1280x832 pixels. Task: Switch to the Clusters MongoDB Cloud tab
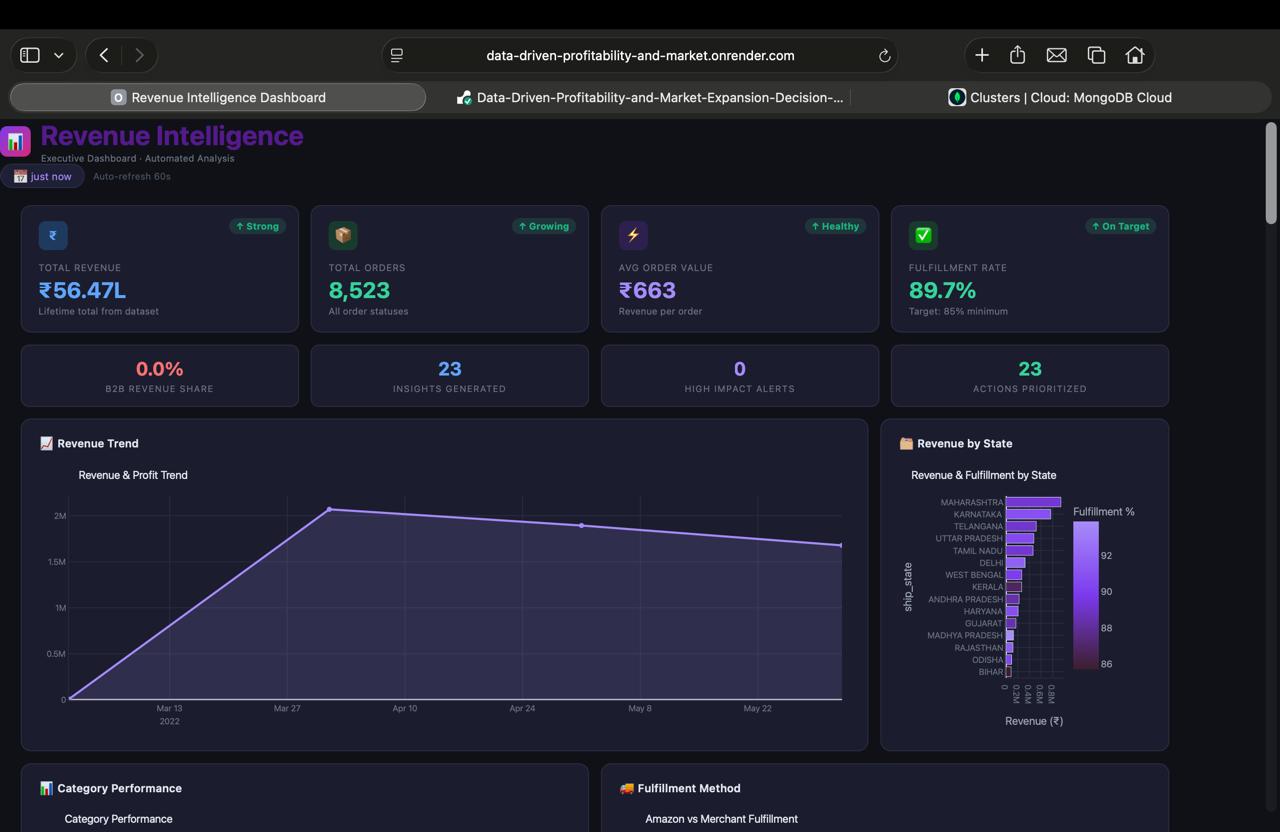tap(1060, 97)
